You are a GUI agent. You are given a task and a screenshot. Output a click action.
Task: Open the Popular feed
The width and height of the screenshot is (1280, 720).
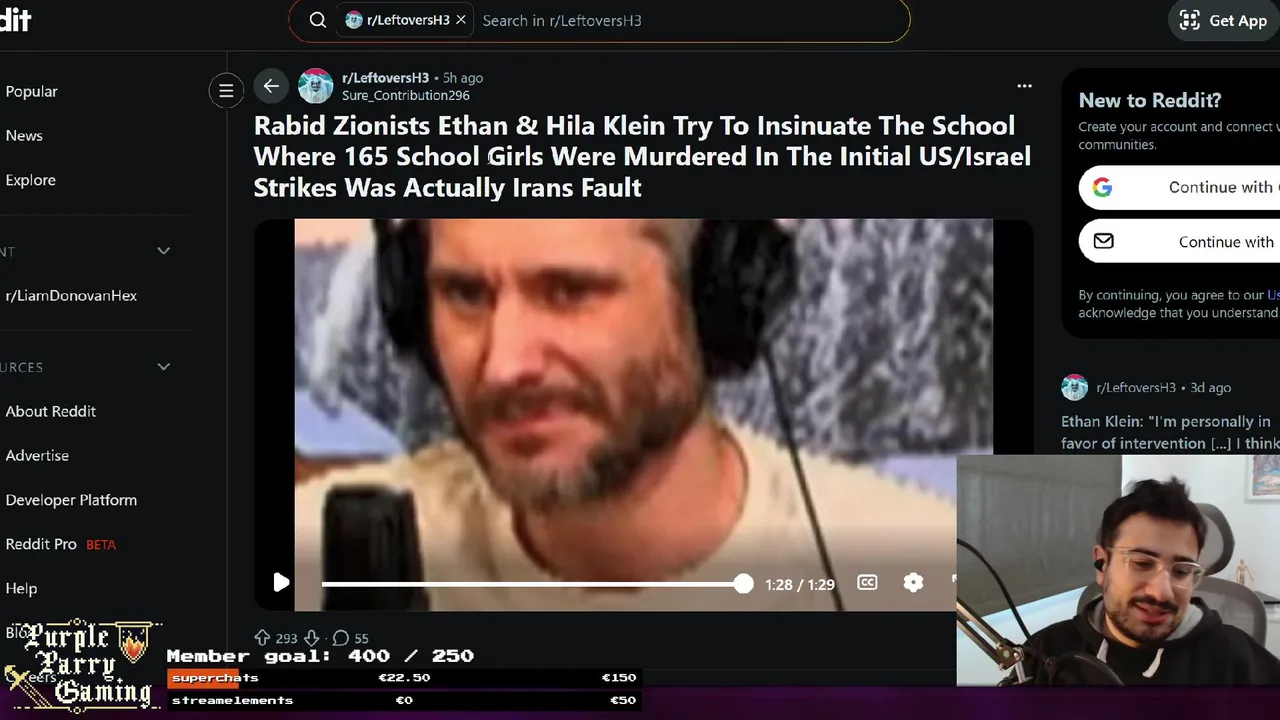click(31, 91)
